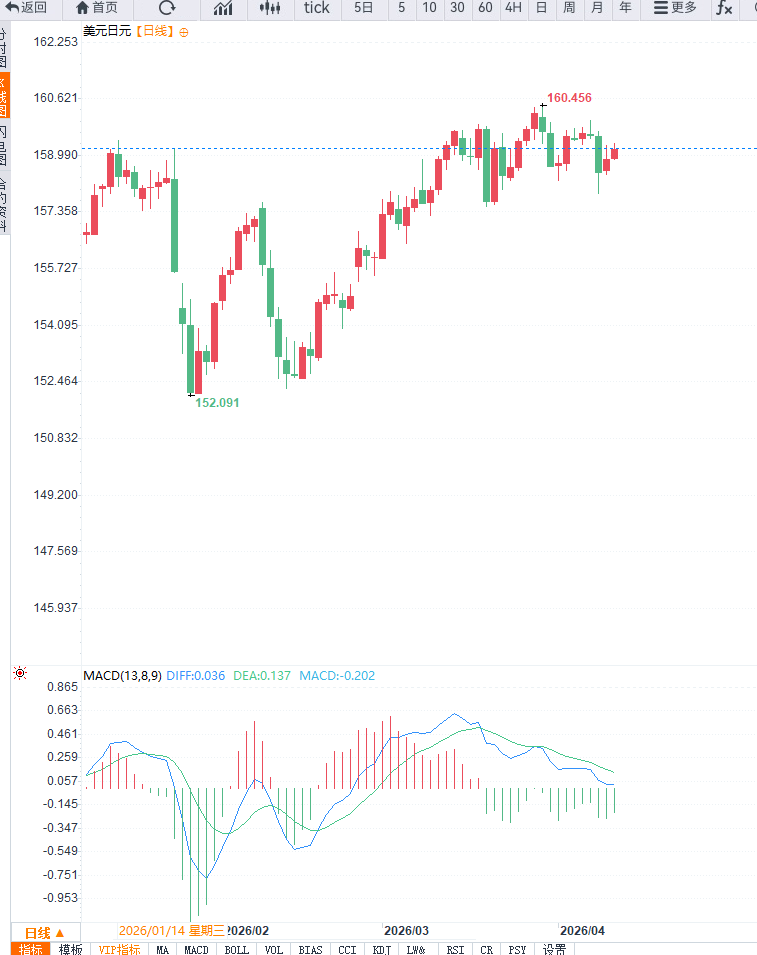Click the MACD(13,8,9) parameter label
The width and height of the screenshot is (757, 955).
pos(122,675)
